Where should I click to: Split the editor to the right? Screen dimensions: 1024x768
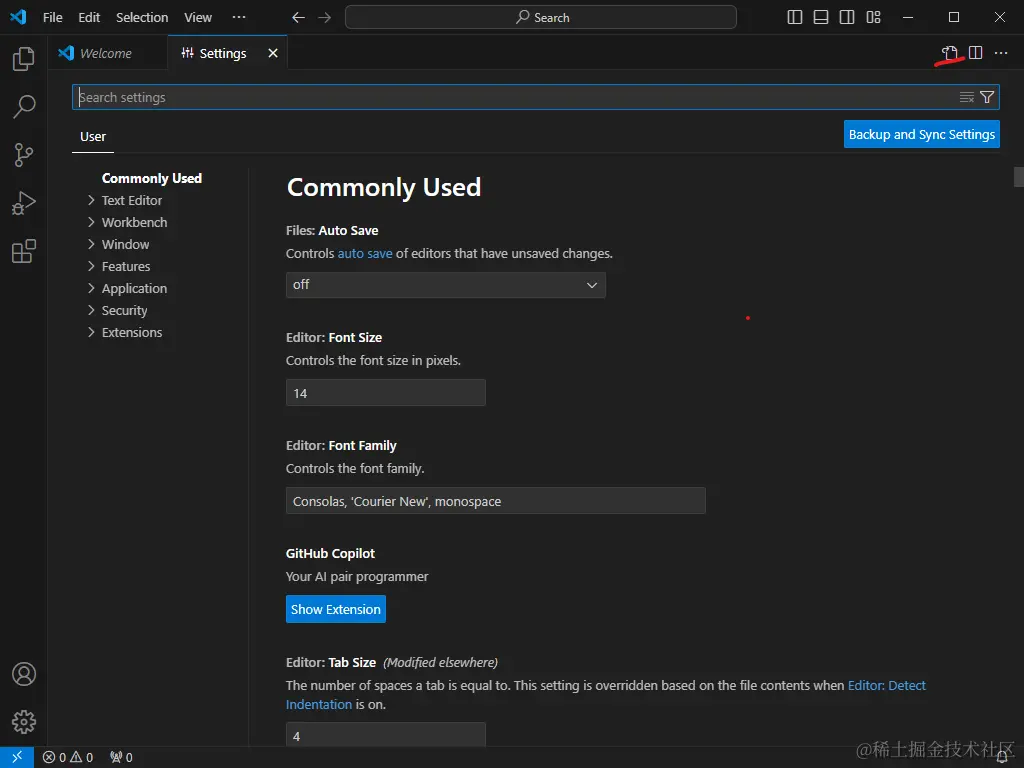click(976, 53)
